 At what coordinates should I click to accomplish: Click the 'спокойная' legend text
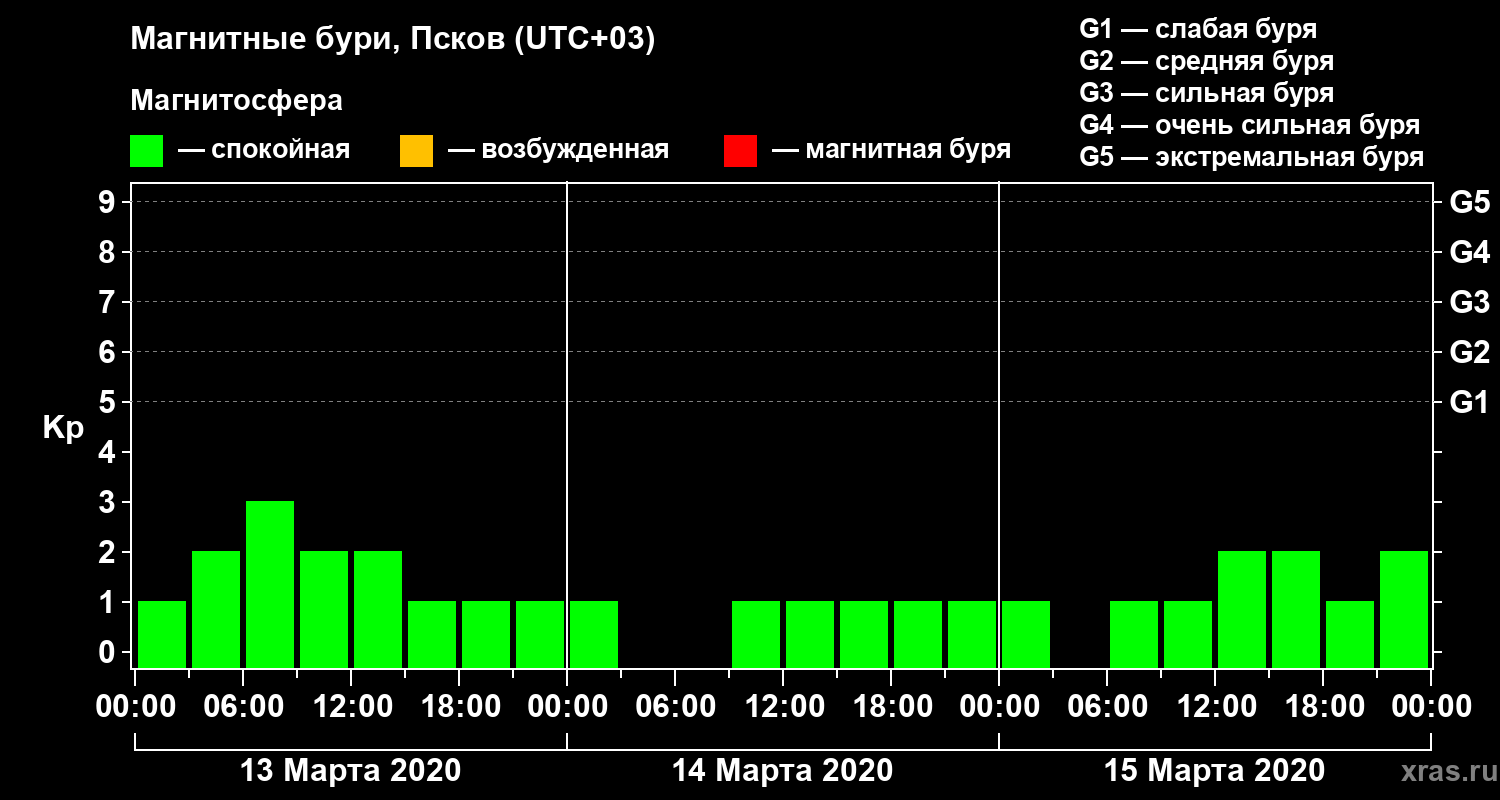click(280, 151)
